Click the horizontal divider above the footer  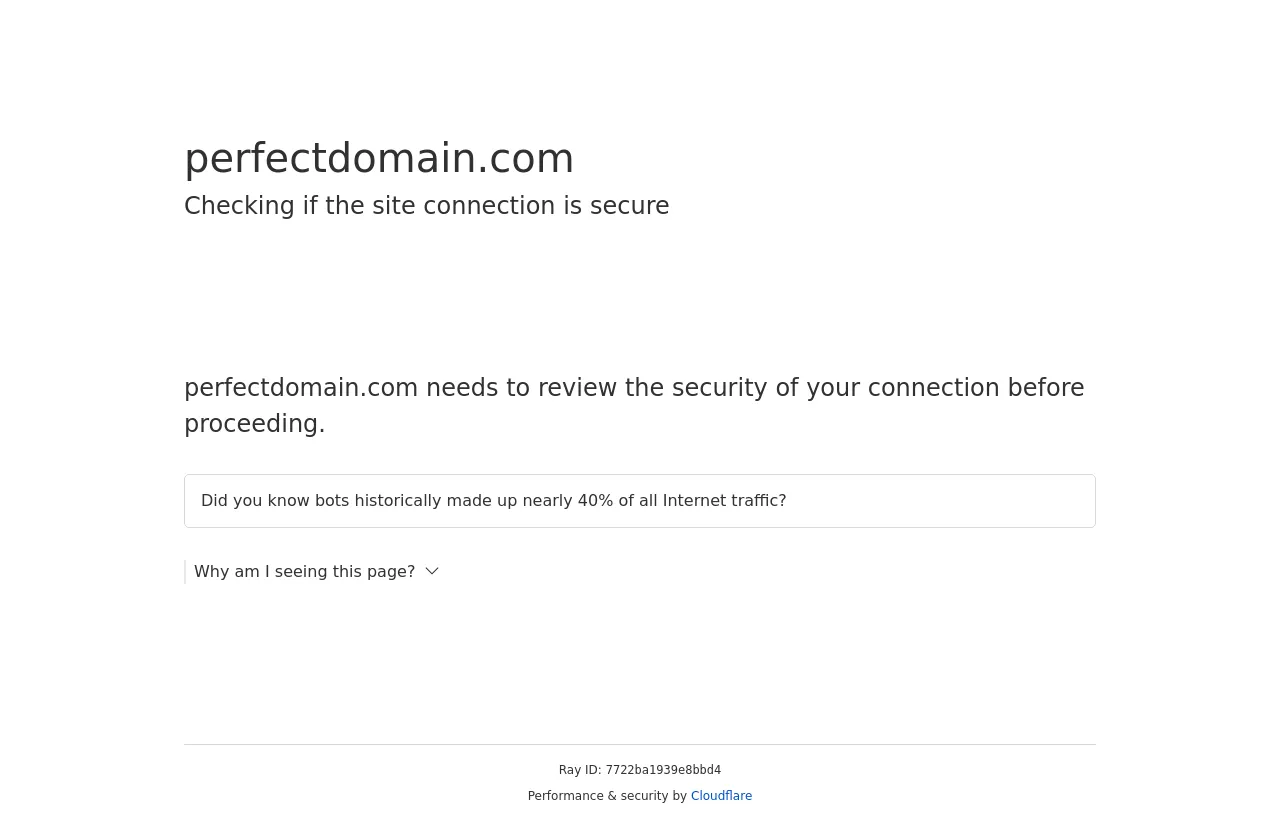[x=640, y=744]
